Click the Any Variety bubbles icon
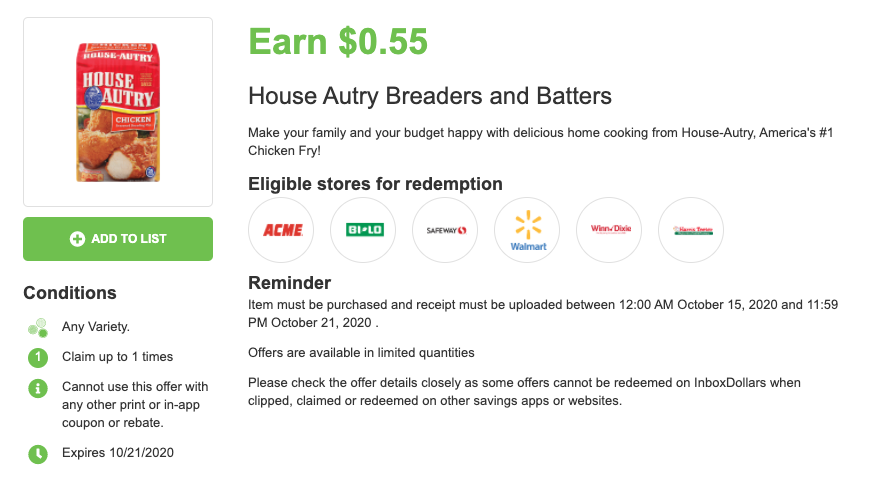This screenshot has height=494, width=884. (x=37, y=326)
